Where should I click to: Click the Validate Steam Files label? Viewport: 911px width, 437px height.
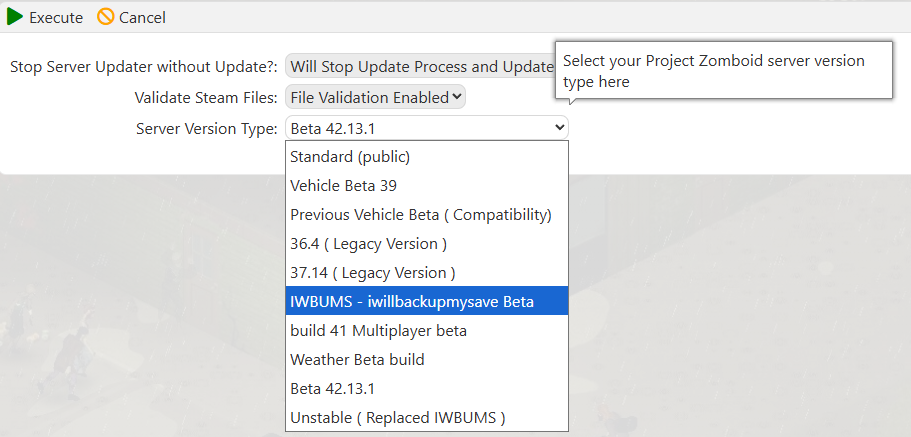[x=205, y=97]
